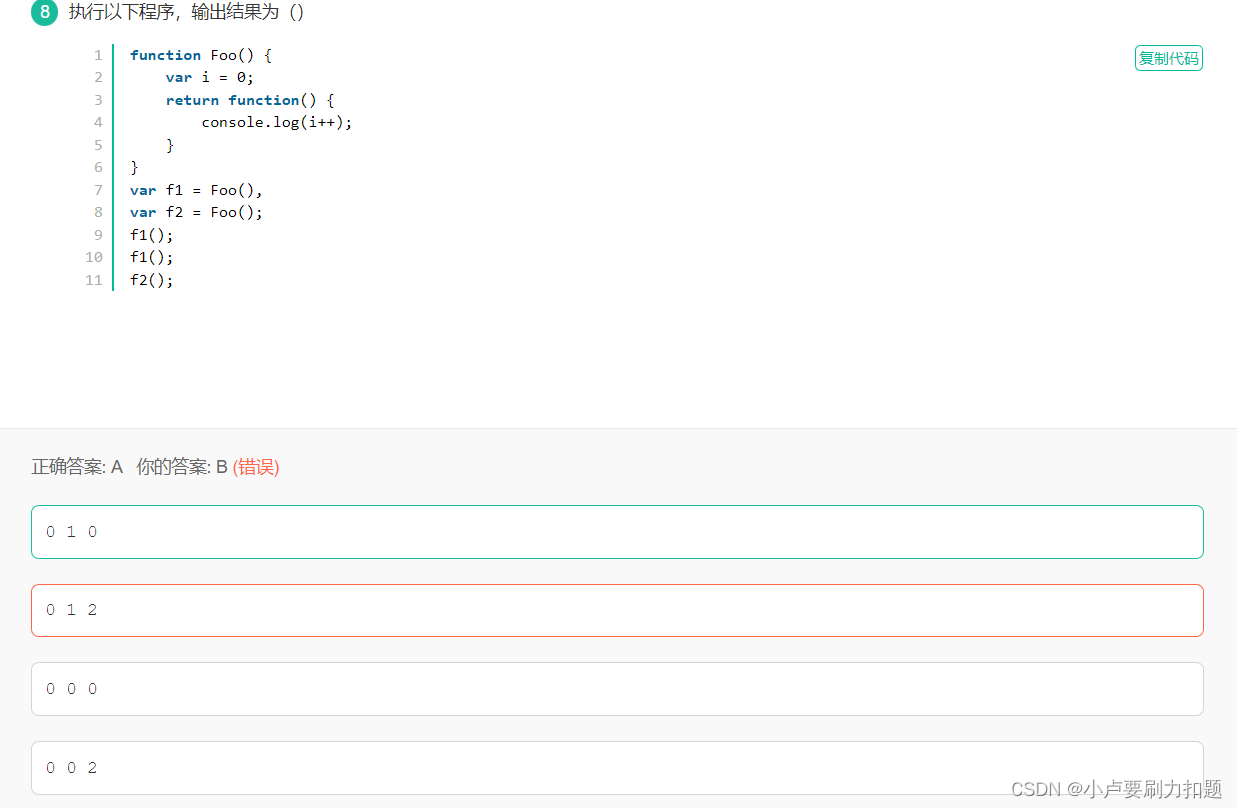Select answer option "0 1 0"
The height and width of the screenshot is (808, 1237).
[x=616, y=532]
